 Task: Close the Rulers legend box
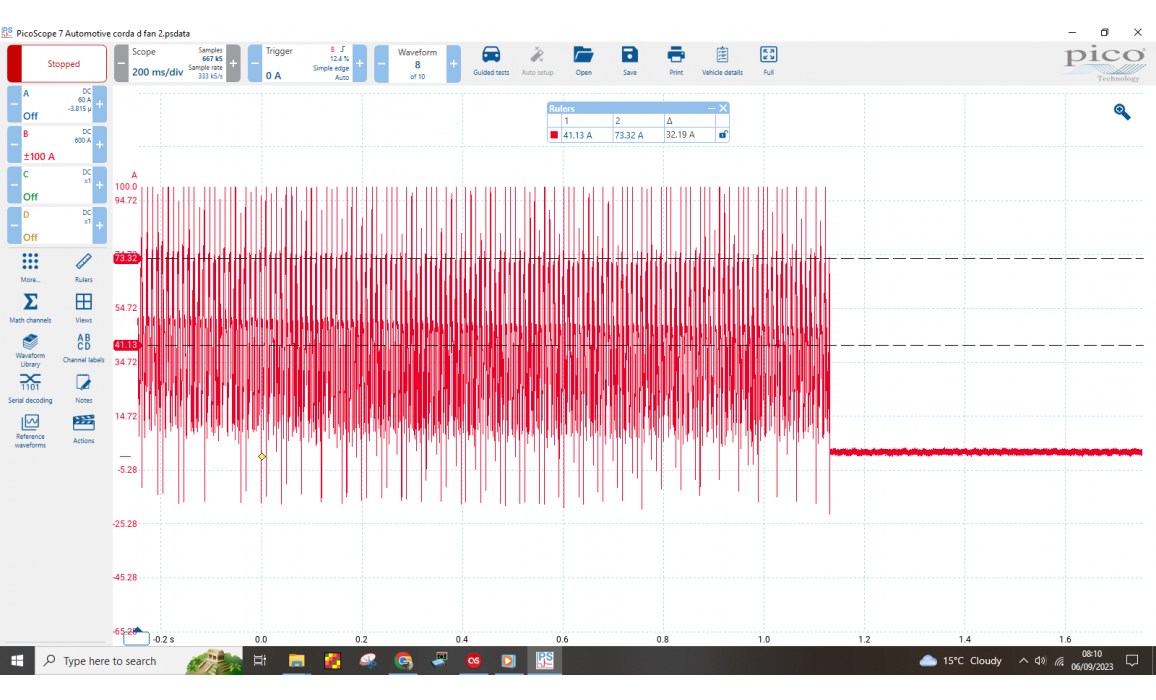point(723,108)
